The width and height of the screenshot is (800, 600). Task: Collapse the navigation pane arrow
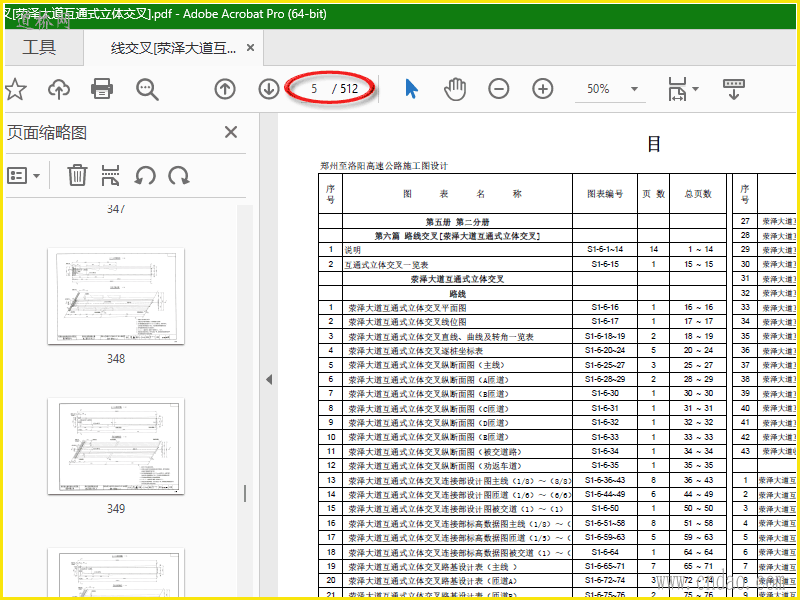tap(269, 379)
